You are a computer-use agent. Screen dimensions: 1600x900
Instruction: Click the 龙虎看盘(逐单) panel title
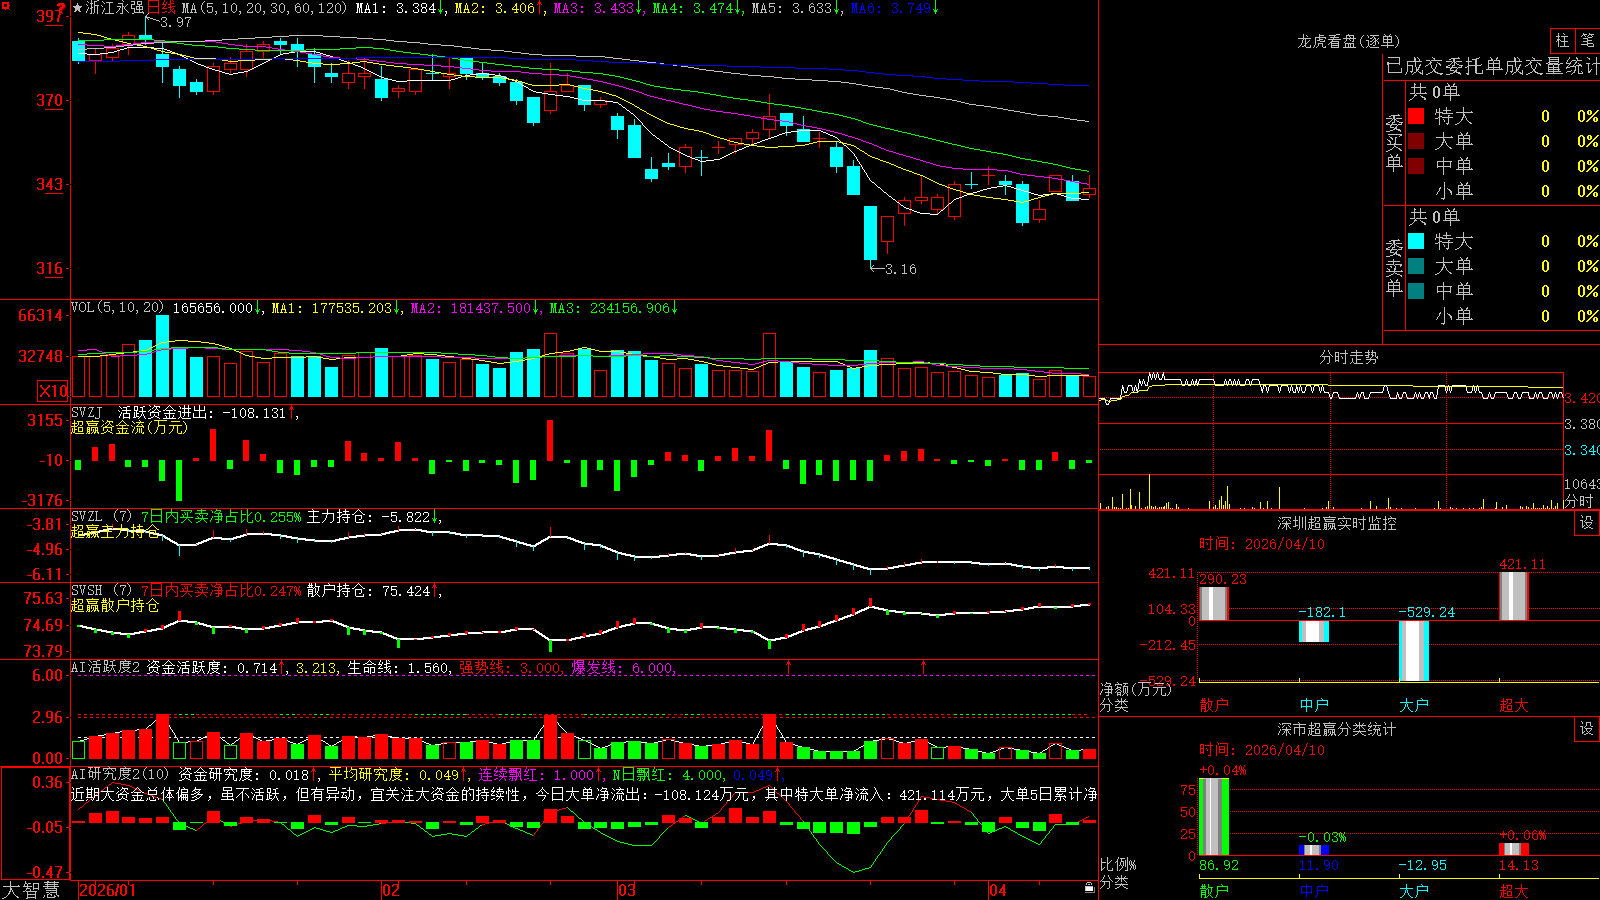tap(1349, 41)
